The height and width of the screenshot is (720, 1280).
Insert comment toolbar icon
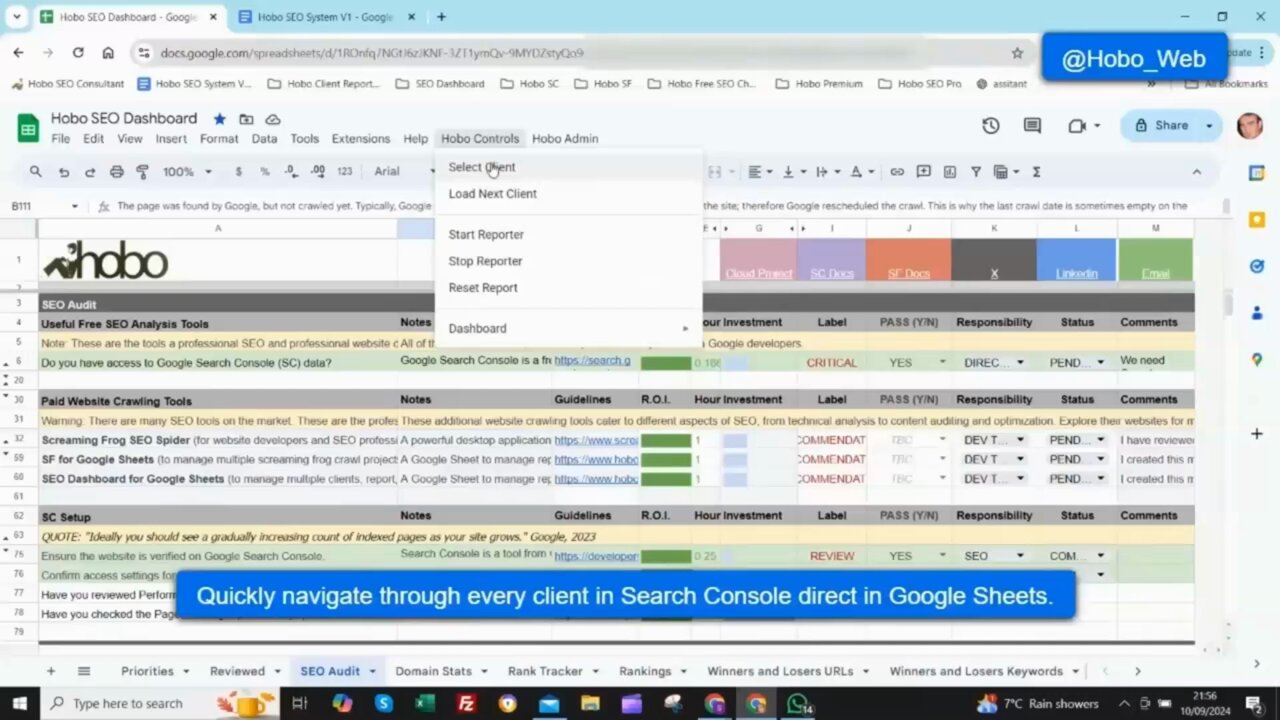click(x=924, y=172)
